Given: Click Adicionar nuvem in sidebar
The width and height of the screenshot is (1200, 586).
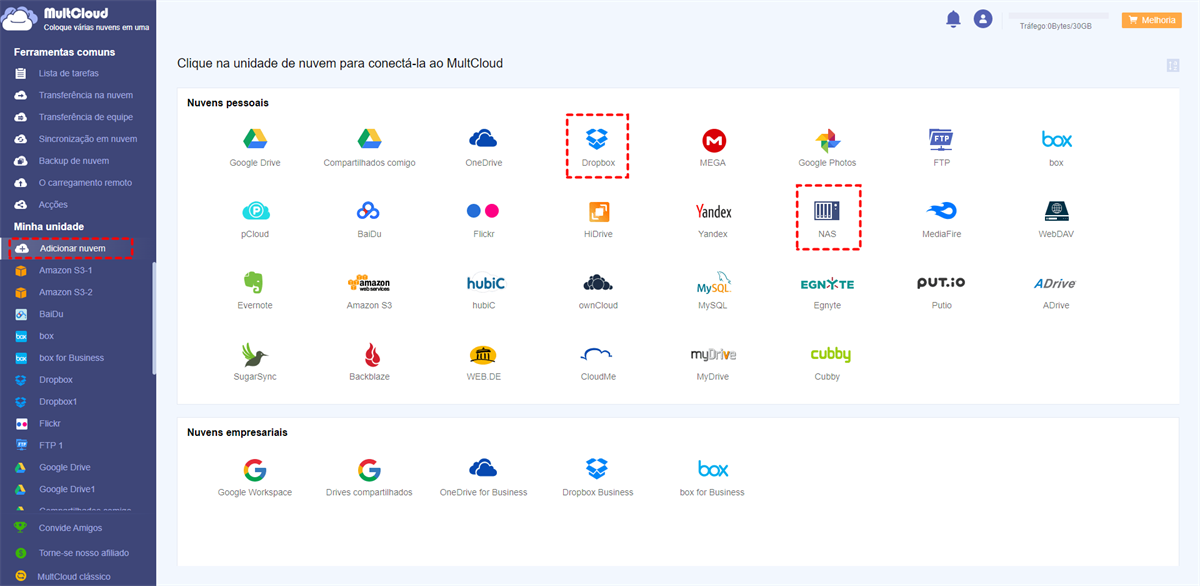Looking at the screenshot, I should click(70, 248).
